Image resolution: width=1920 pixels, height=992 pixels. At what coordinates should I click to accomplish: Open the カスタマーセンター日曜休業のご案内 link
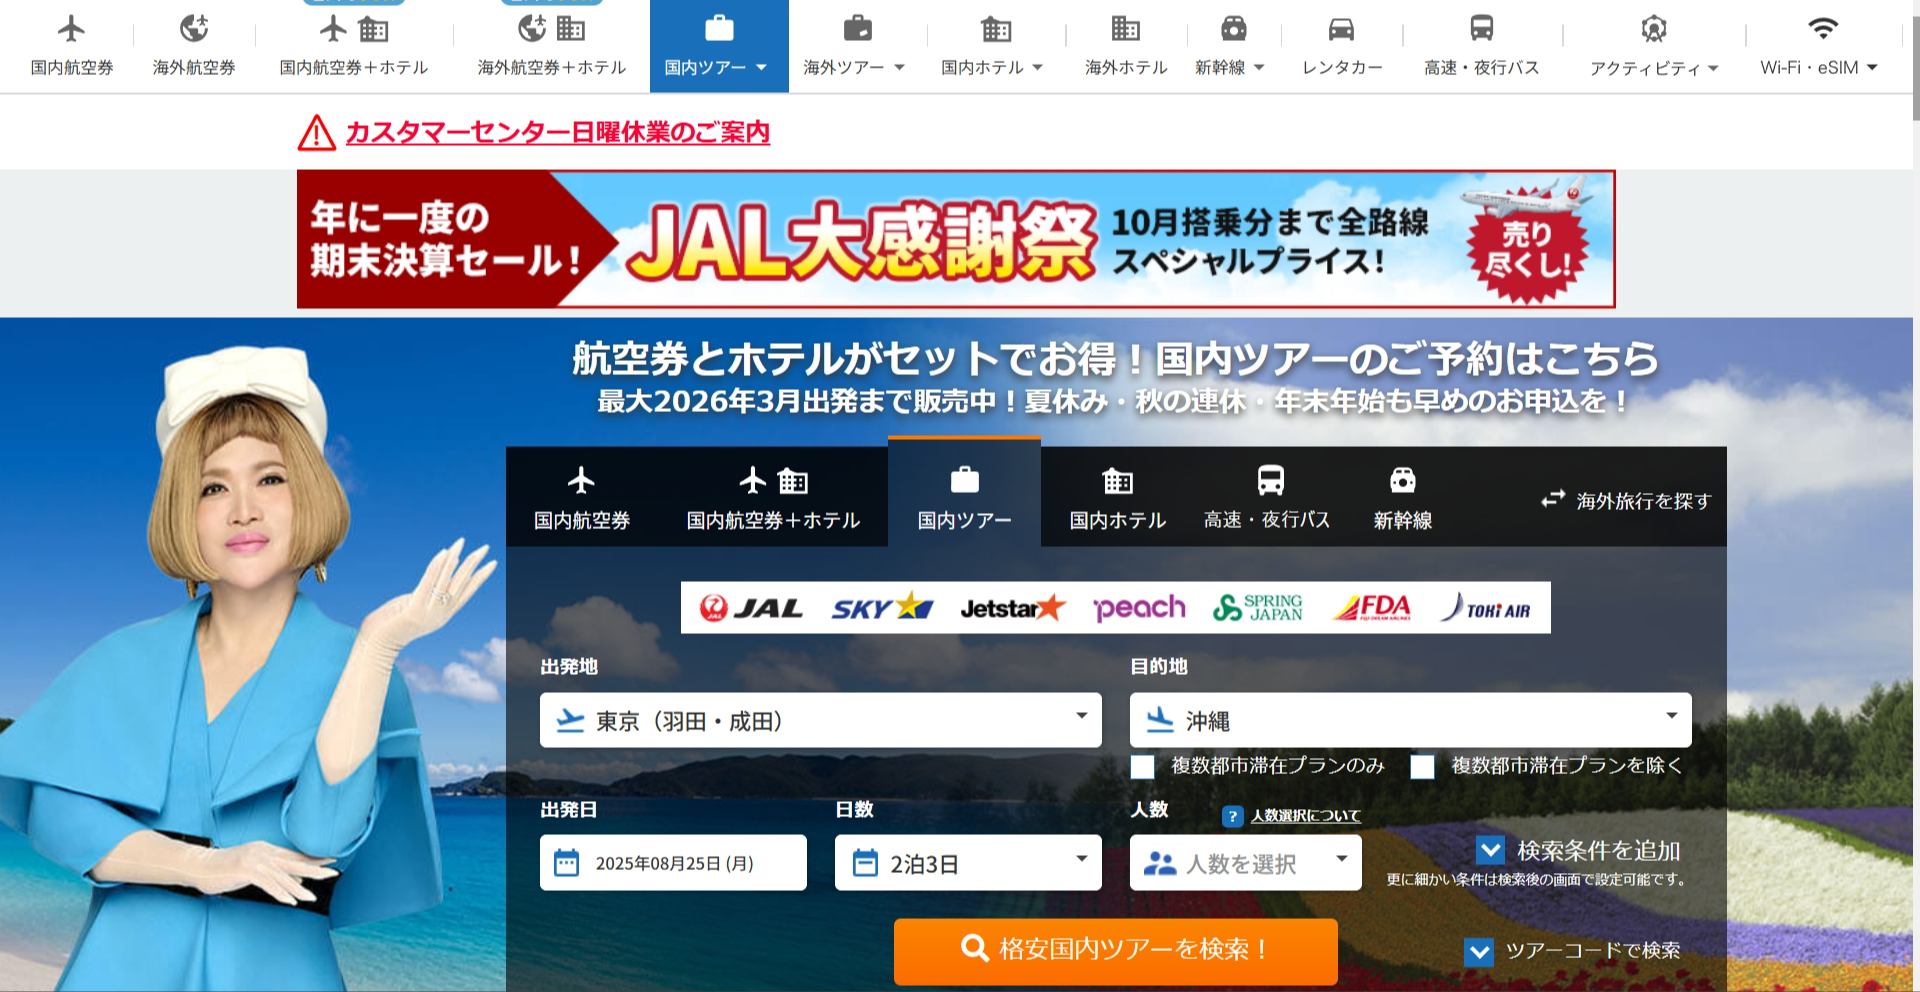(557, 132)
